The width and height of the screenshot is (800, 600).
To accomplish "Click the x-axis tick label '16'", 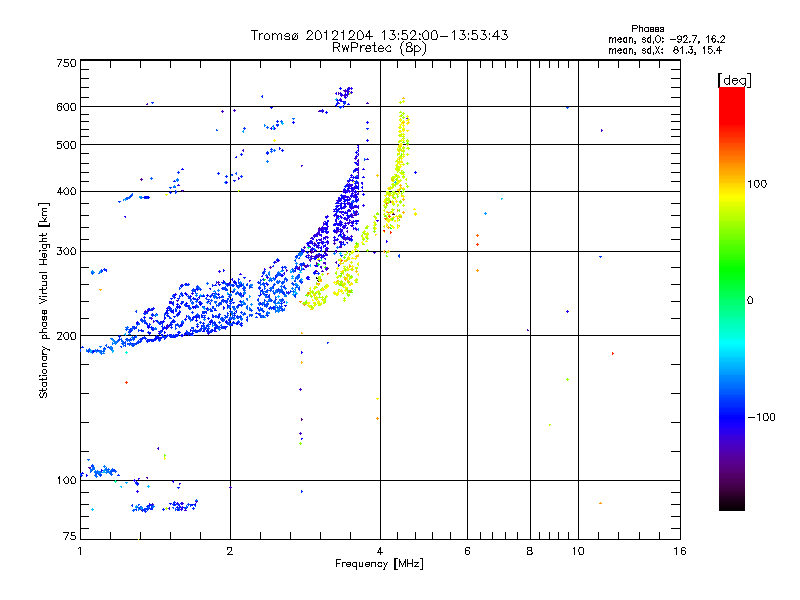I will [x=680, y=551].
